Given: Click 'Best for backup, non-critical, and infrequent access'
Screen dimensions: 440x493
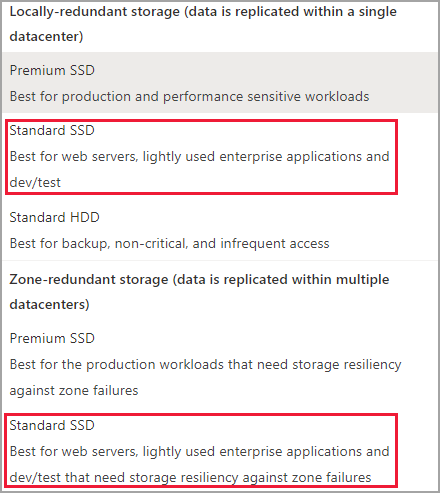Looking at the screenshot, I should (169, 244).
